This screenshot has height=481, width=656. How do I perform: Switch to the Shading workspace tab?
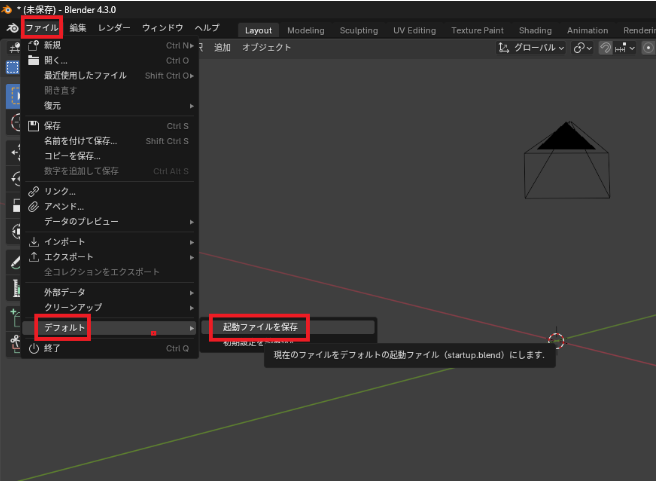(x=535, y=30)
